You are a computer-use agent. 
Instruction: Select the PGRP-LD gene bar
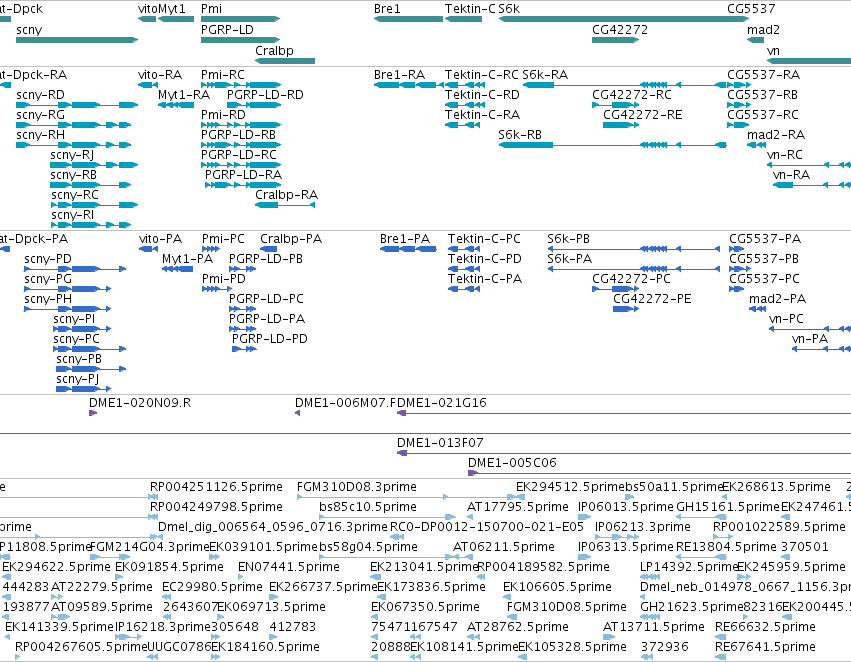pos(240,40)
